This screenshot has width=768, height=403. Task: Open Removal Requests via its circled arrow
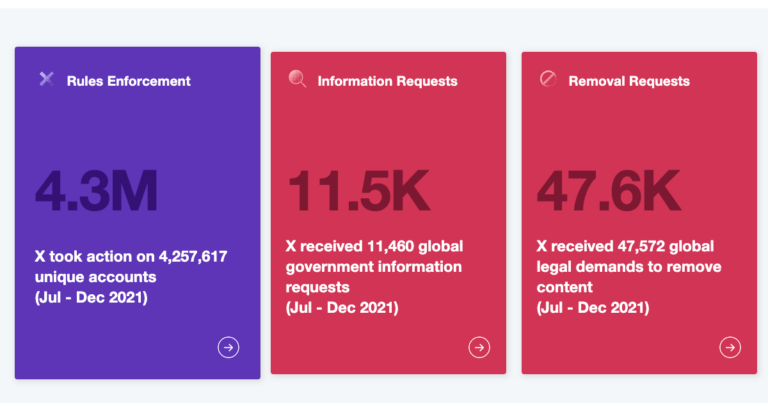pos(730,347)
